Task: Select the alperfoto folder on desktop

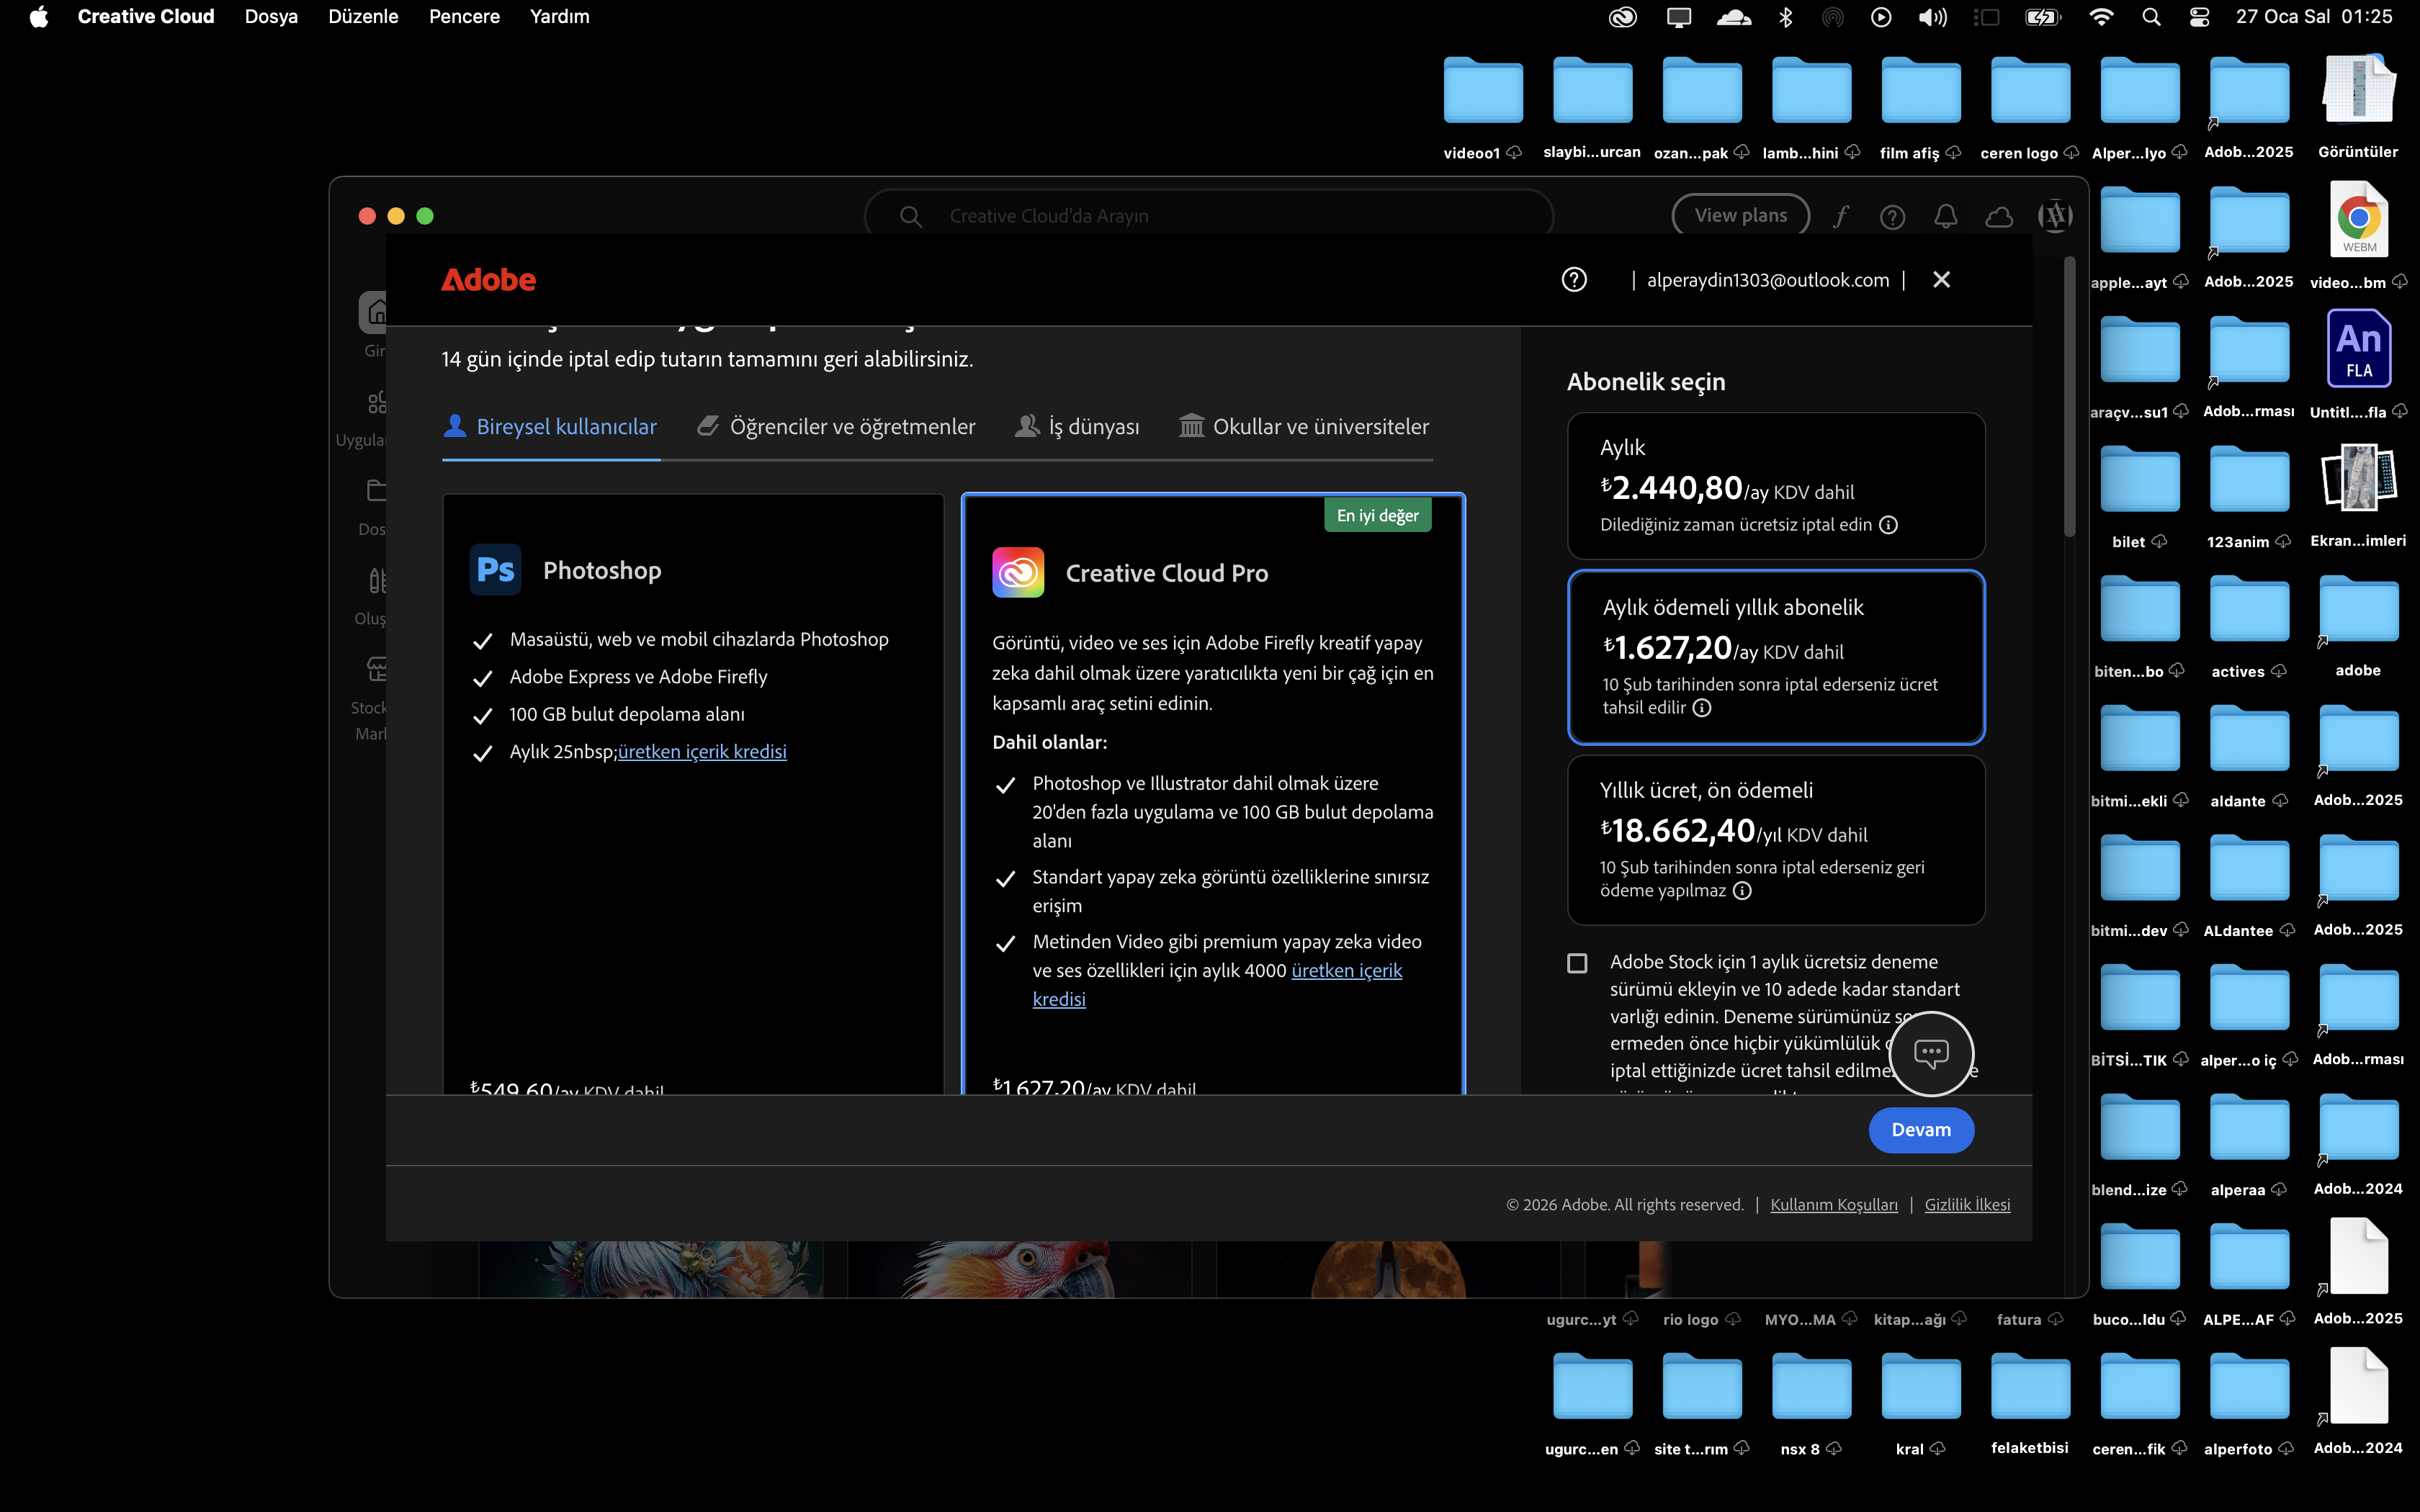Action: coord(2249,1386)
